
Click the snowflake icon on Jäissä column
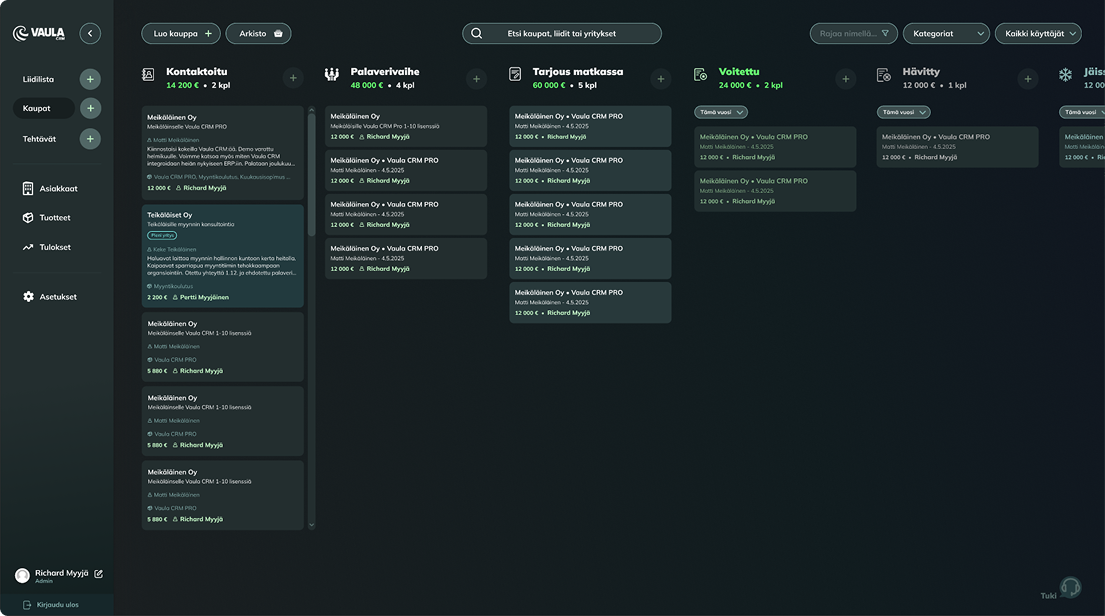[x=1064, y=72]
